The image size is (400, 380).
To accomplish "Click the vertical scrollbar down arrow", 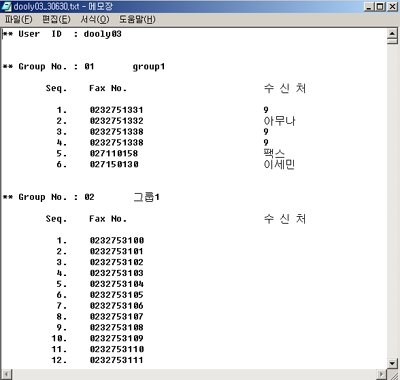I will (392, 363).
